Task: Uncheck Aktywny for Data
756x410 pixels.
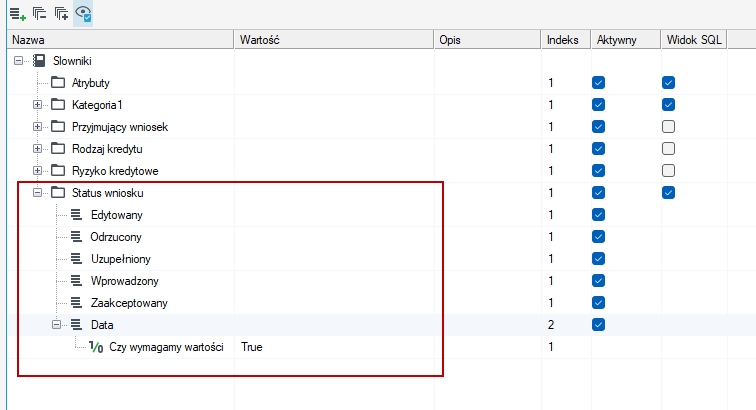Action: (598, 325)
